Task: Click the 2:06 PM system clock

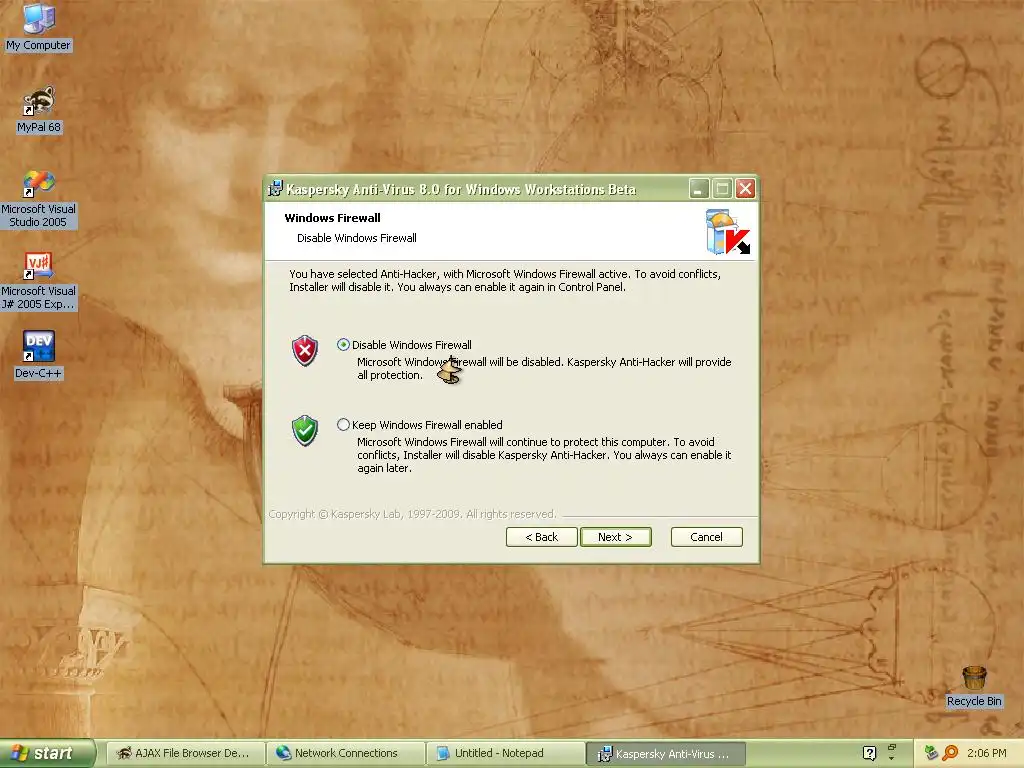Action: tap(987, 753)
